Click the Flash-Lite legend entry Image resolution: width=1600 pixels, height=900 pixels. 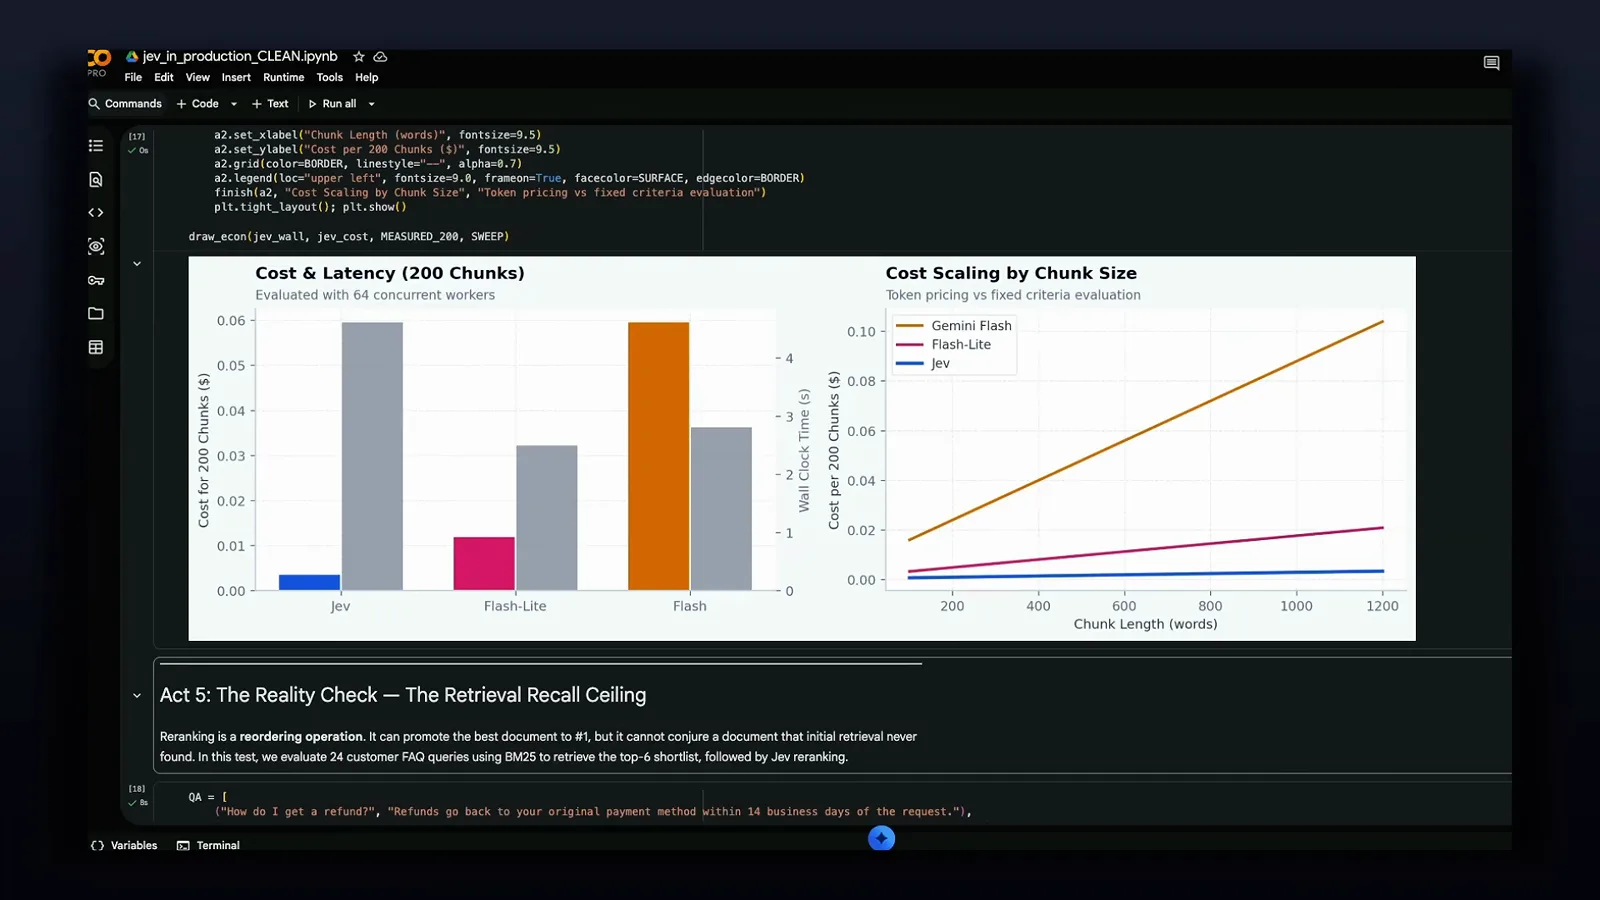pyautogui.click(x=943, y=345)
